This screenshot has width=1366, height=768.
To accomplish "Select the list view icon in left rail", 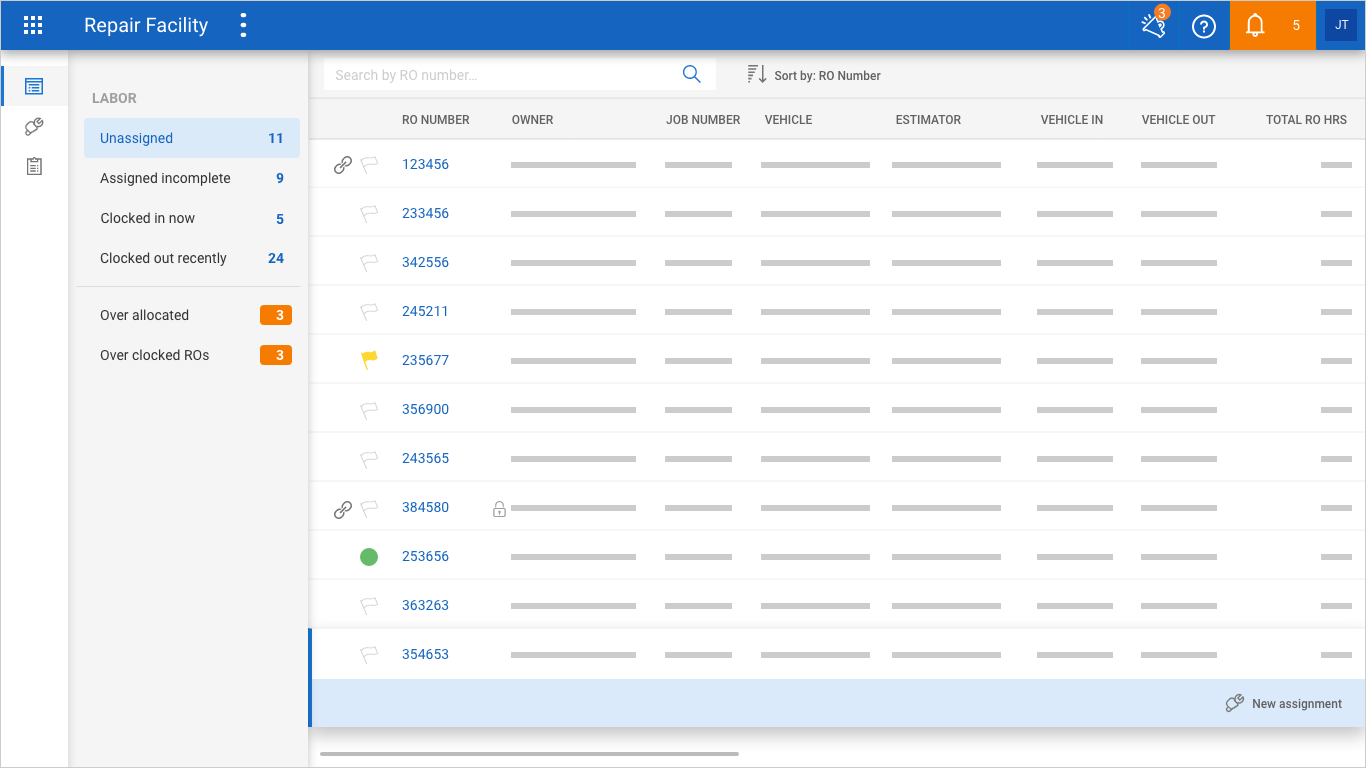I will click(x=34, y=86).
